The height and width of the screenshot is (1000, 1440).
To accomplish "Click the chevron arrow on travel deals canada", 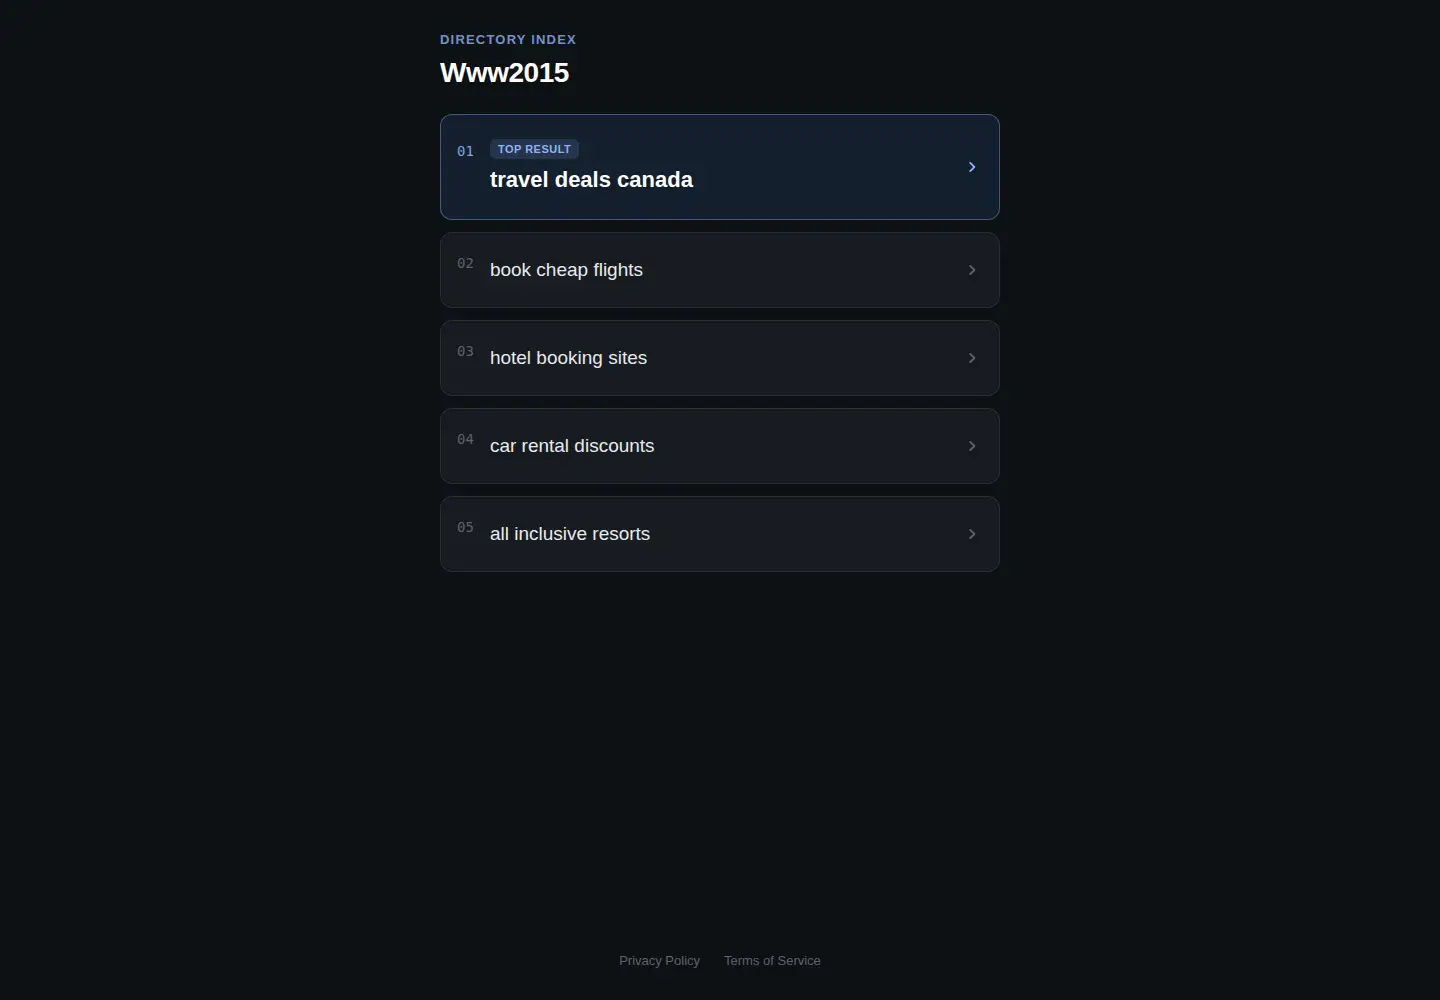I will click(x=971, y=167).
